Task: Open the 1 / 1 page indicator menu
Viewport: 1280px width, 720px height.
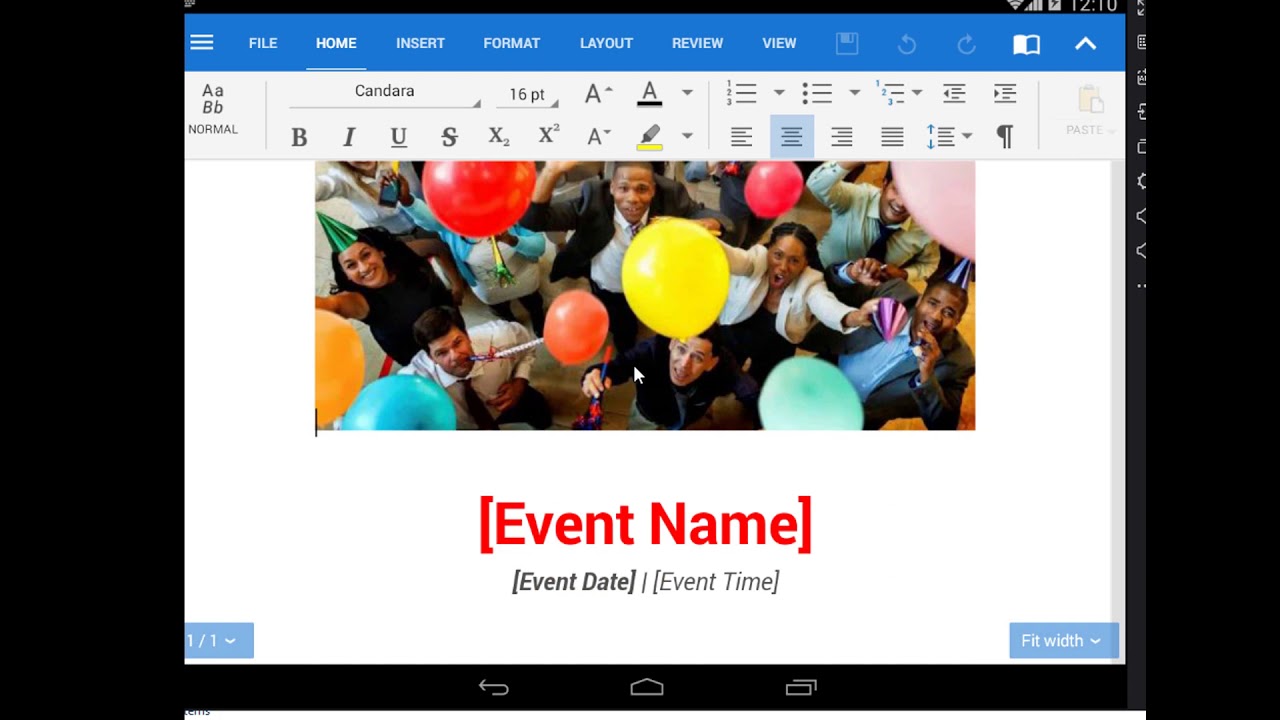Action: click(x=219, y=641)
